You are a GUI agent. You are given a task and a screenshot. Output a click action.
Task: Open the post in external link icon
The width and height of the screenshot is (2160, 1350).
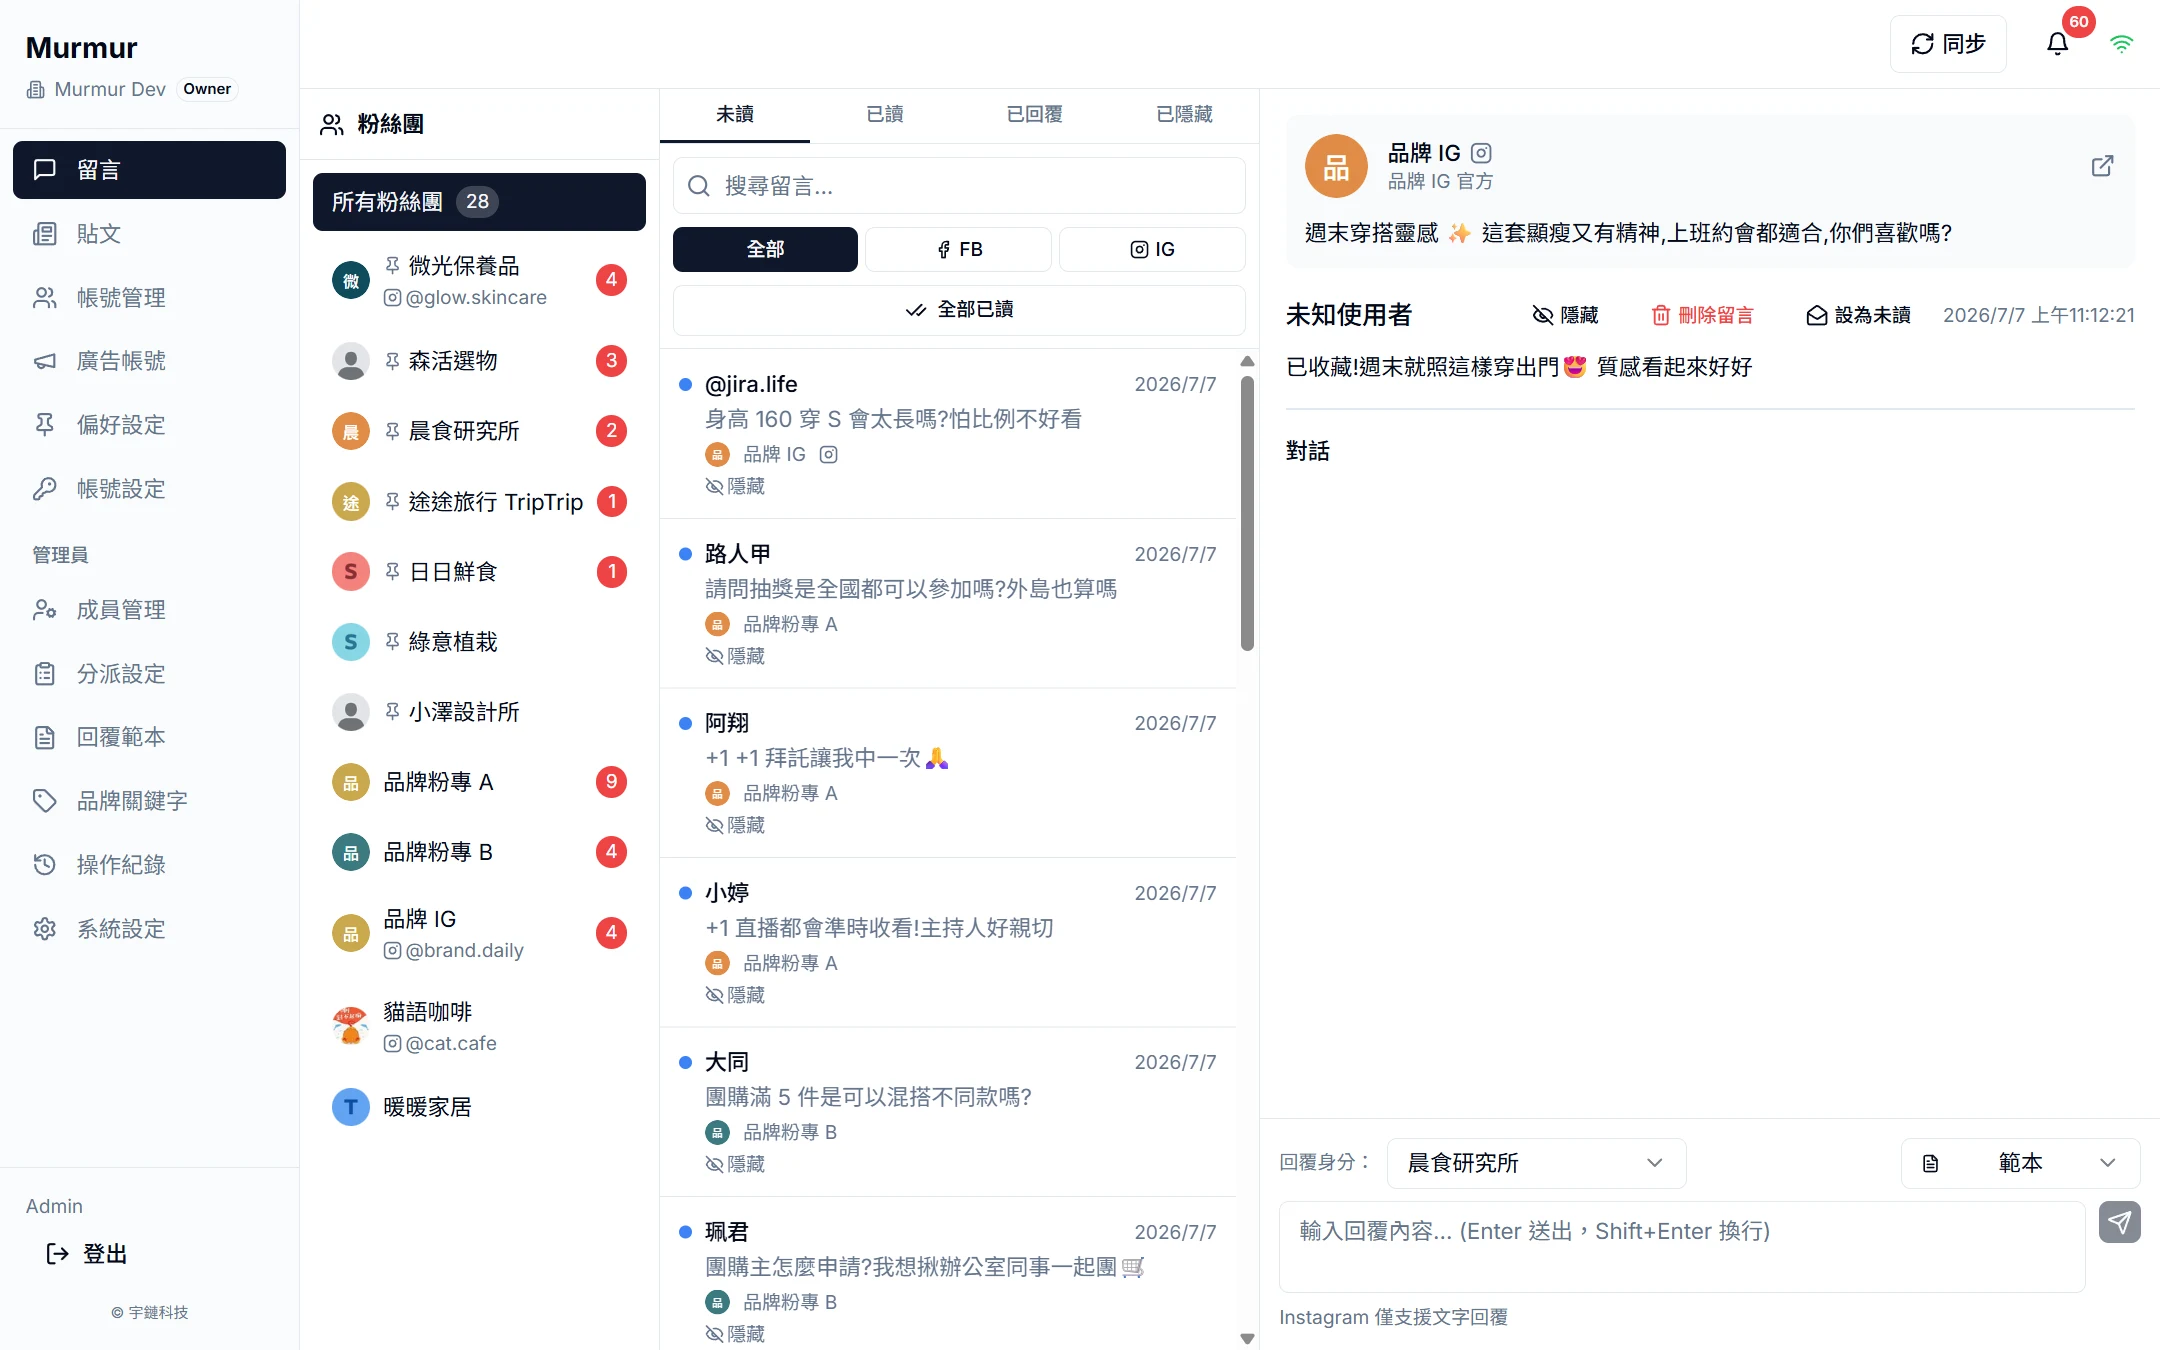coord(2102,166)
